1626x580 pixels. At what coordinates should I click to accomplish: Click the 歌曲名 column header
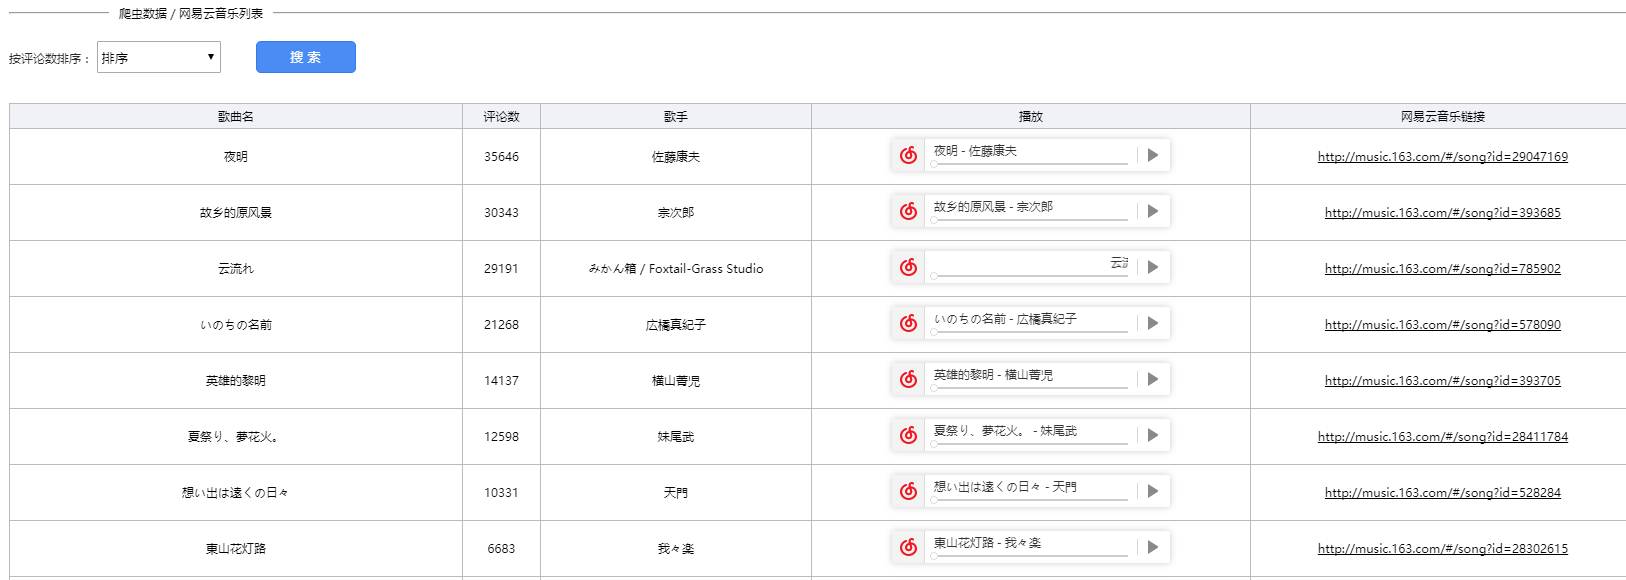(x=236, y=116)
